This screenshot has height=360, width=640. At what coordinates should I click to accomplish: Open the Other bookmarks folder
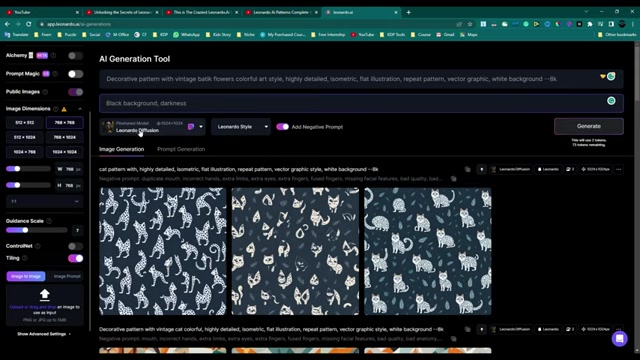617,35
